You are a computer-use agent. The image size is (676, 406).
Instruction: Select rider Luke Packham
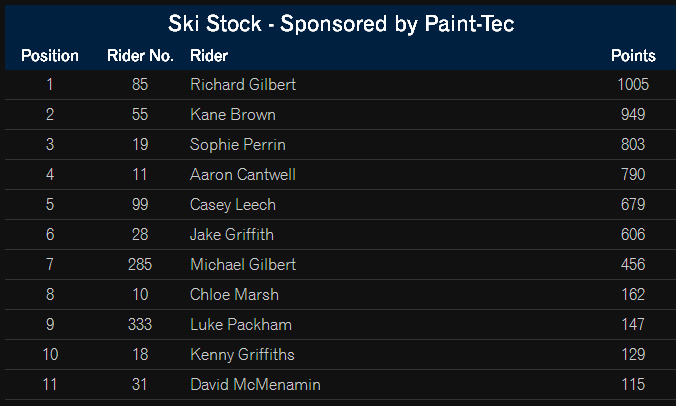[241, 325]
